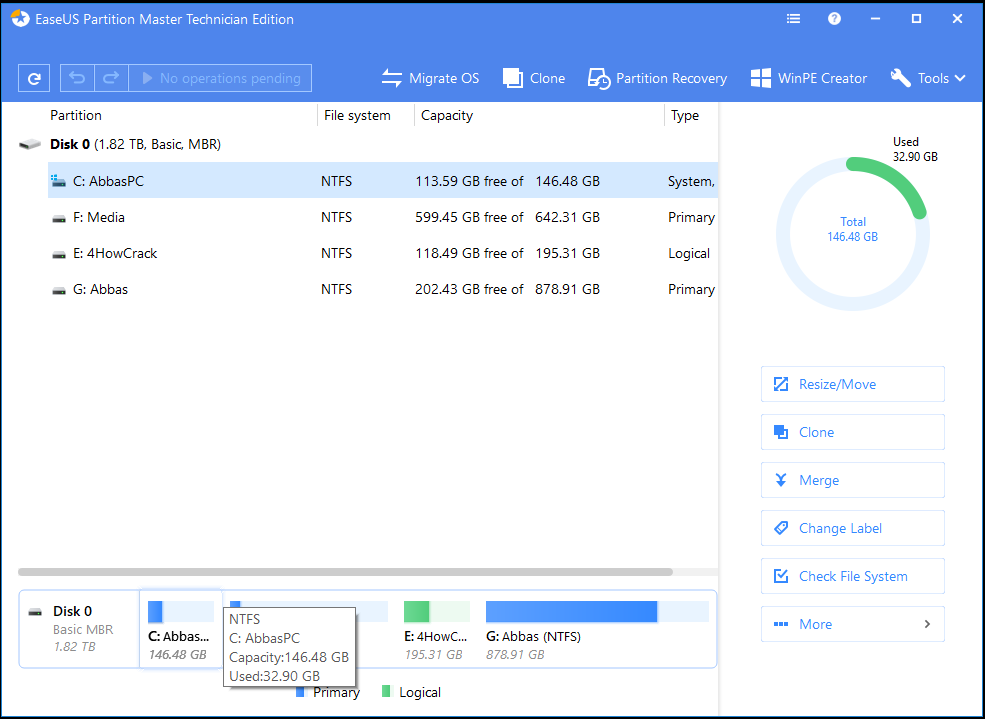Expand the More options menu

pos(852,624)
